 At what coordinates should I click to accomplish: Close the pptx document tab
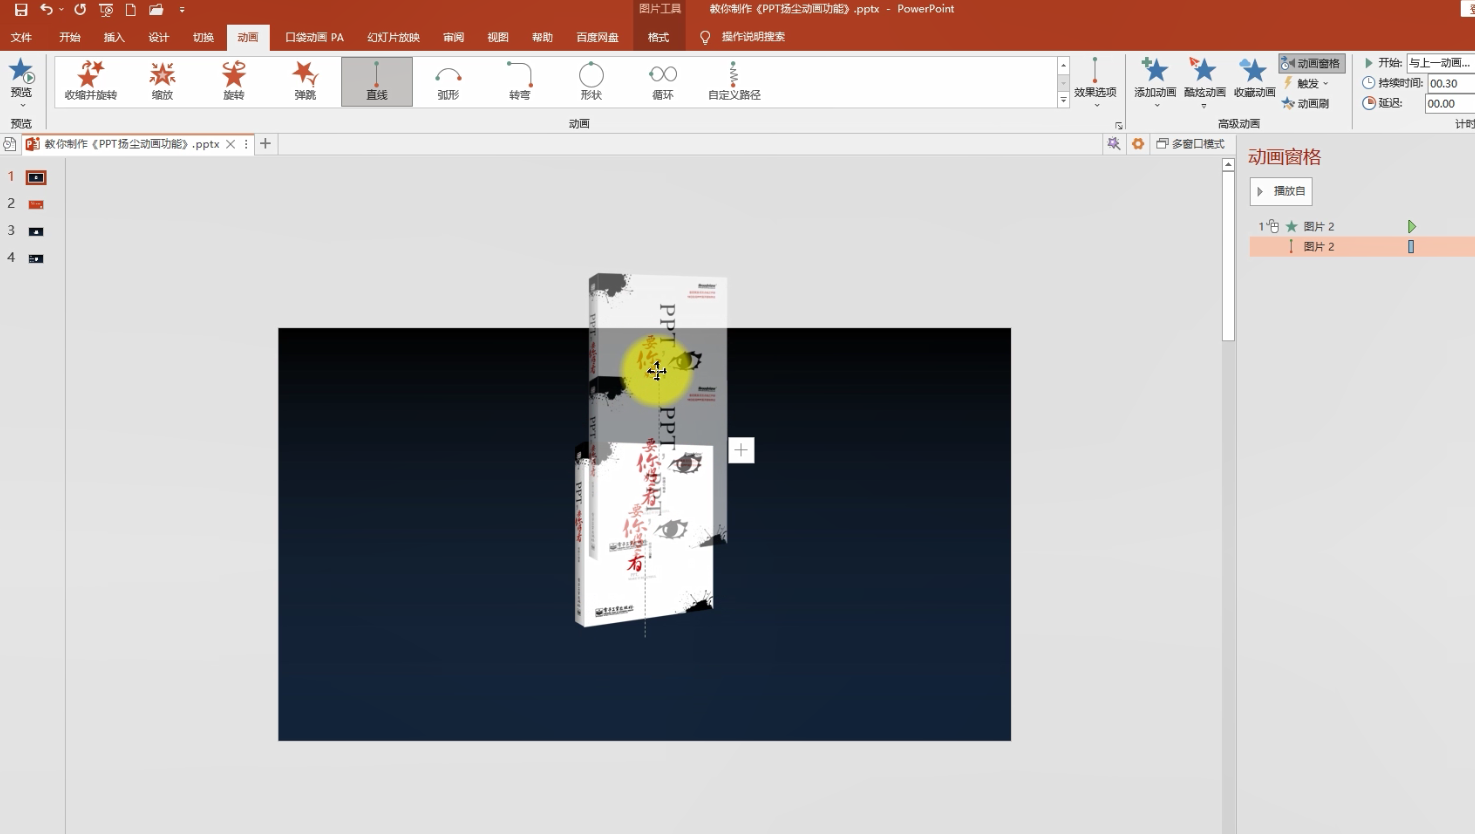point(231,144)
